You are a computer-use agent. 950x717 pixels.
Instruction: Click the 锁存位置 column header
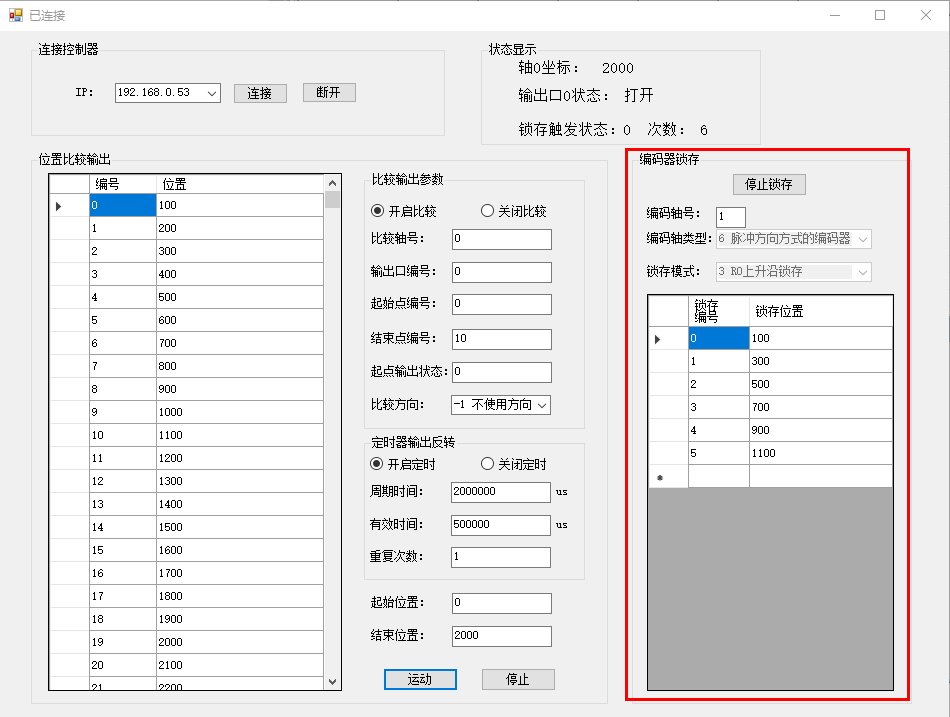[821, 312]
